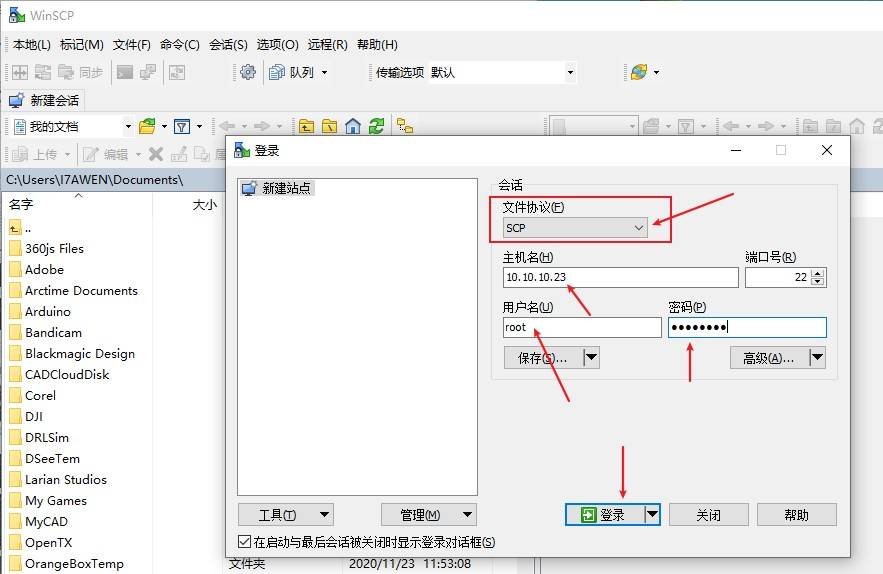The width and height of the screenshot is (883, 574).
Task: Click the 密码 password field
Action: pos(747,327)
